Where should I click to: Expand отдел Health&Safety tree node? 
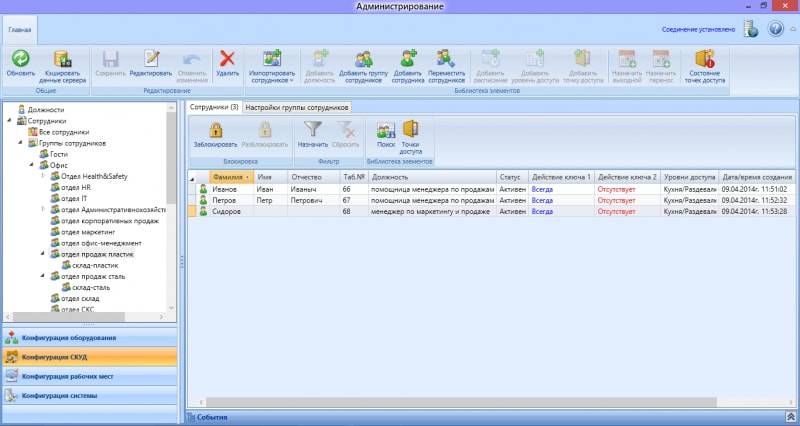coord(43,176)
